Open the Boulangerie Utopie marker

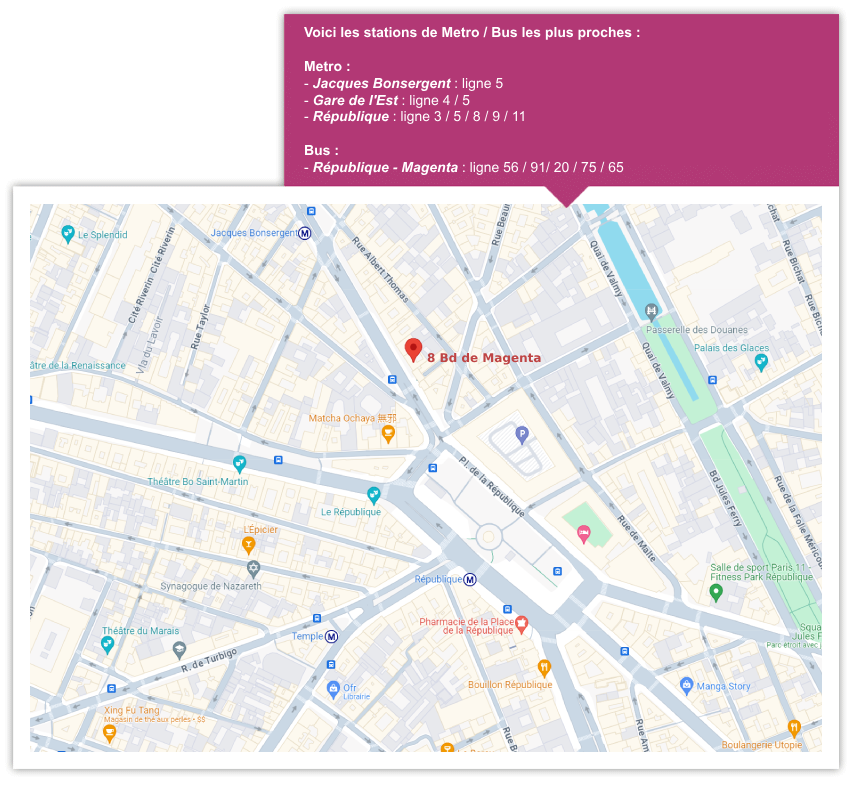point(794,728)
